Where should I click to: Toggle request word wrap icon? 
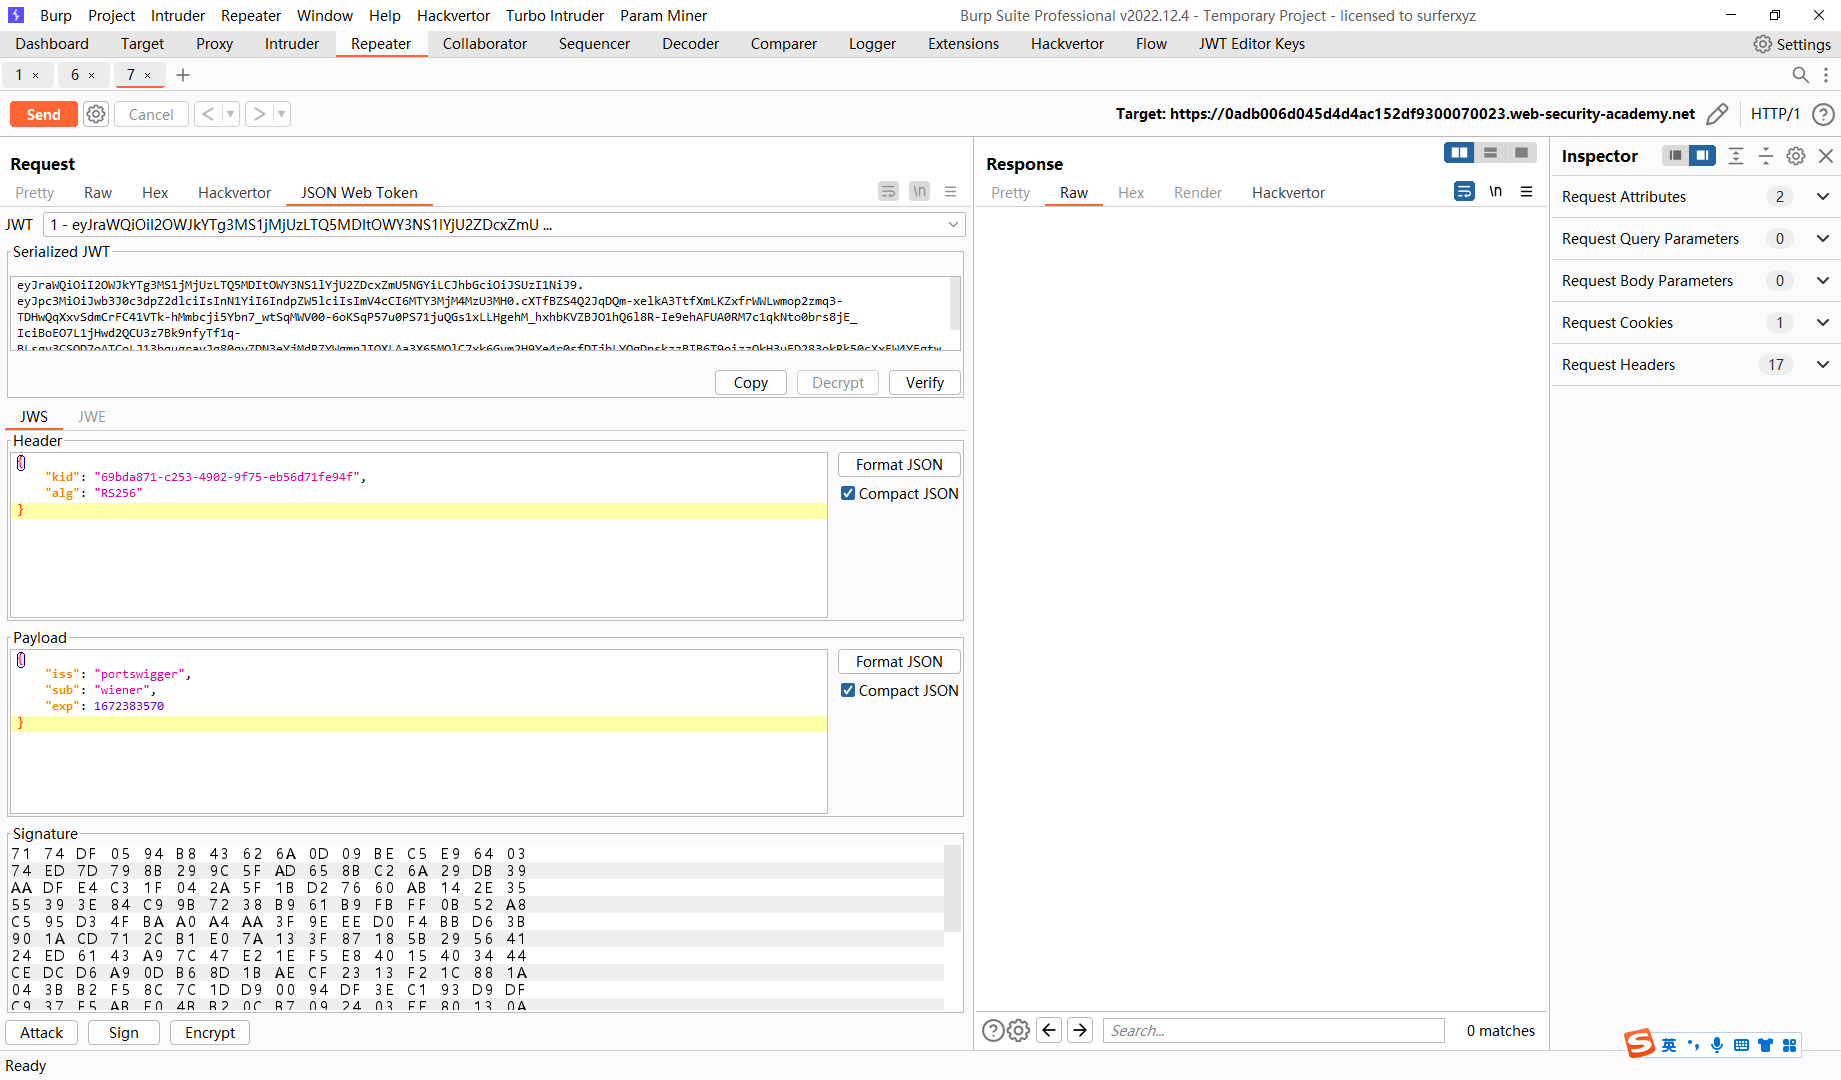[888, 191]
